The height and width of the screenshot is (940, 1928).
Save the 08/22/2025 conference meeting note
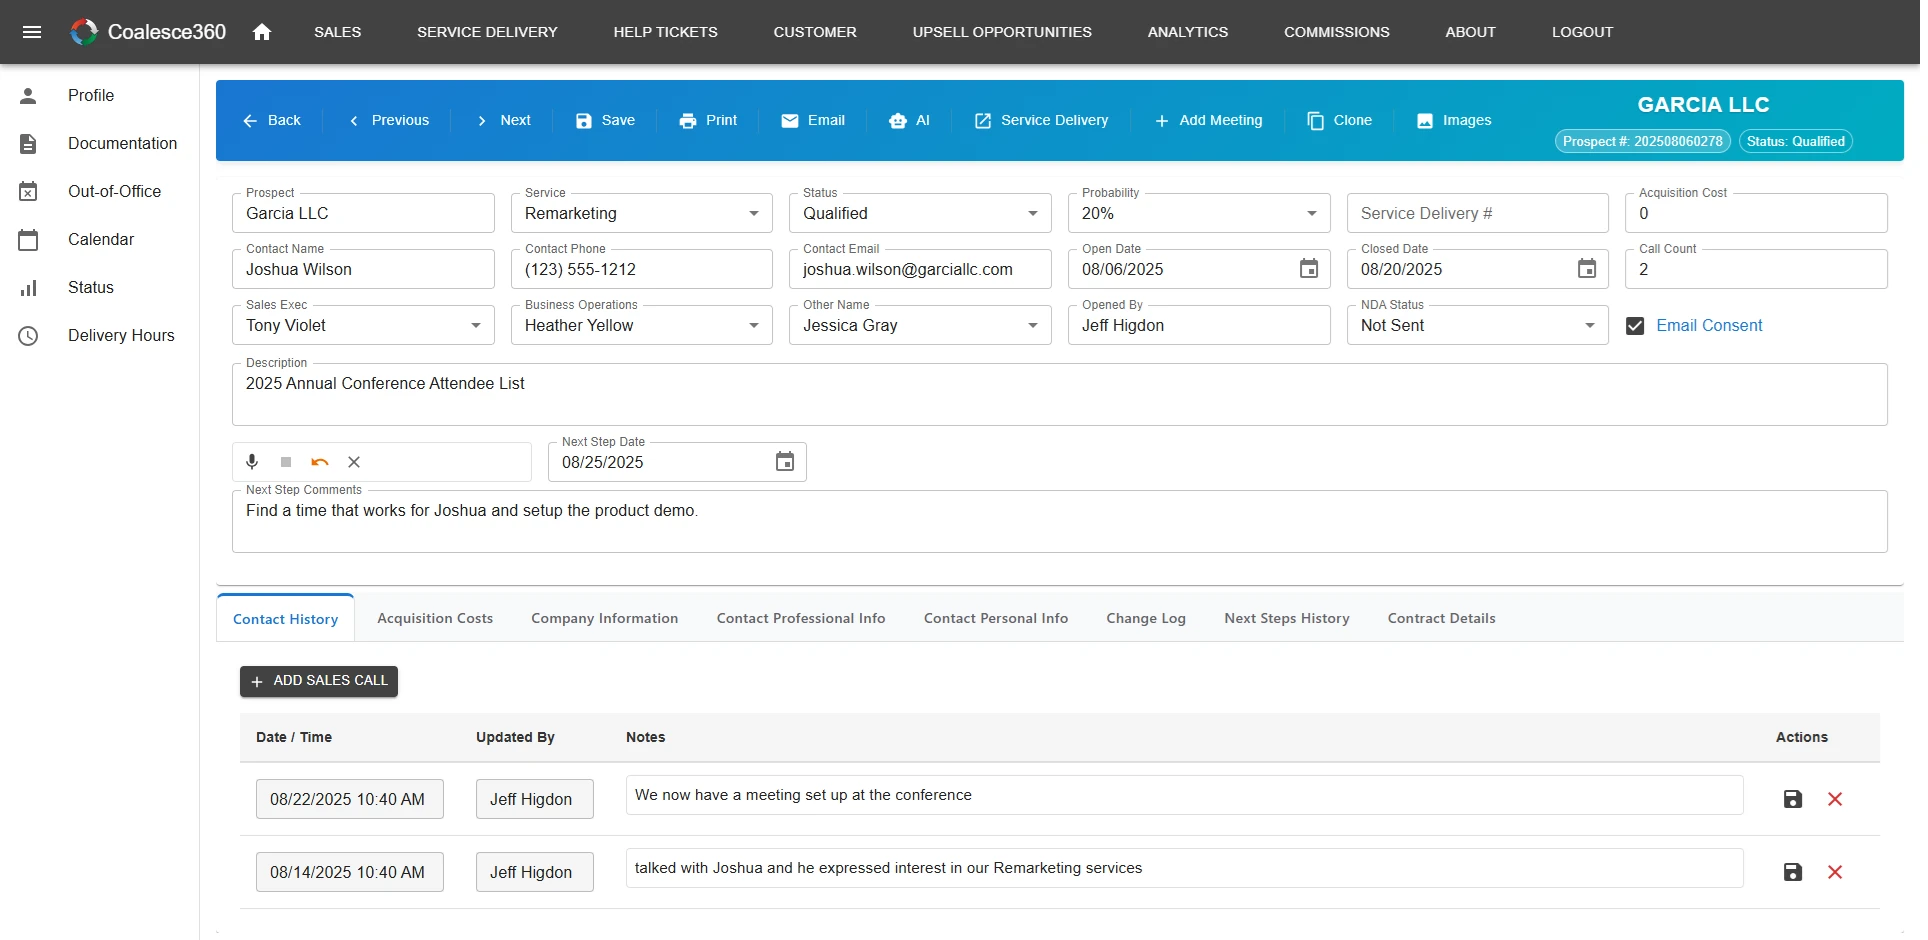(x=1792, y=799)
